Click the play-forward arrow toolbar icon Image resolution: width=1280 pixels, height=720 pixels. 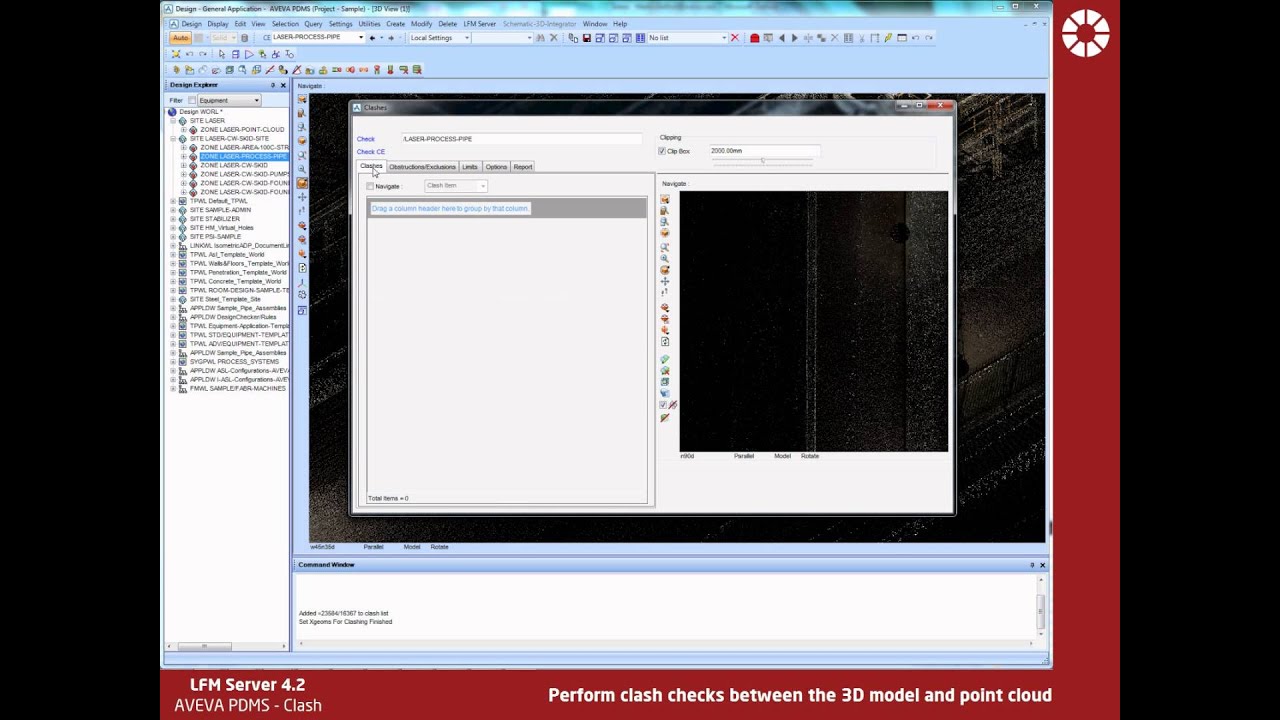point(795,38)
